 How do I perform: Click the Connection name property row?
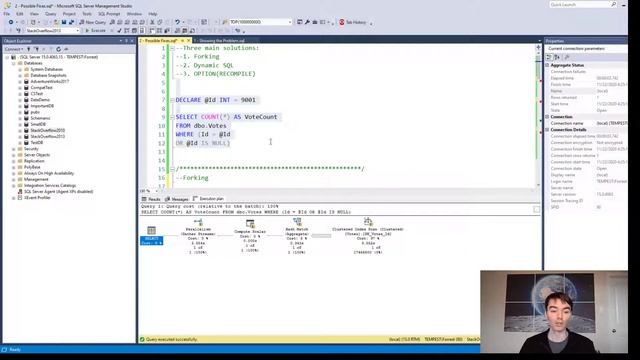pos(587,123)
